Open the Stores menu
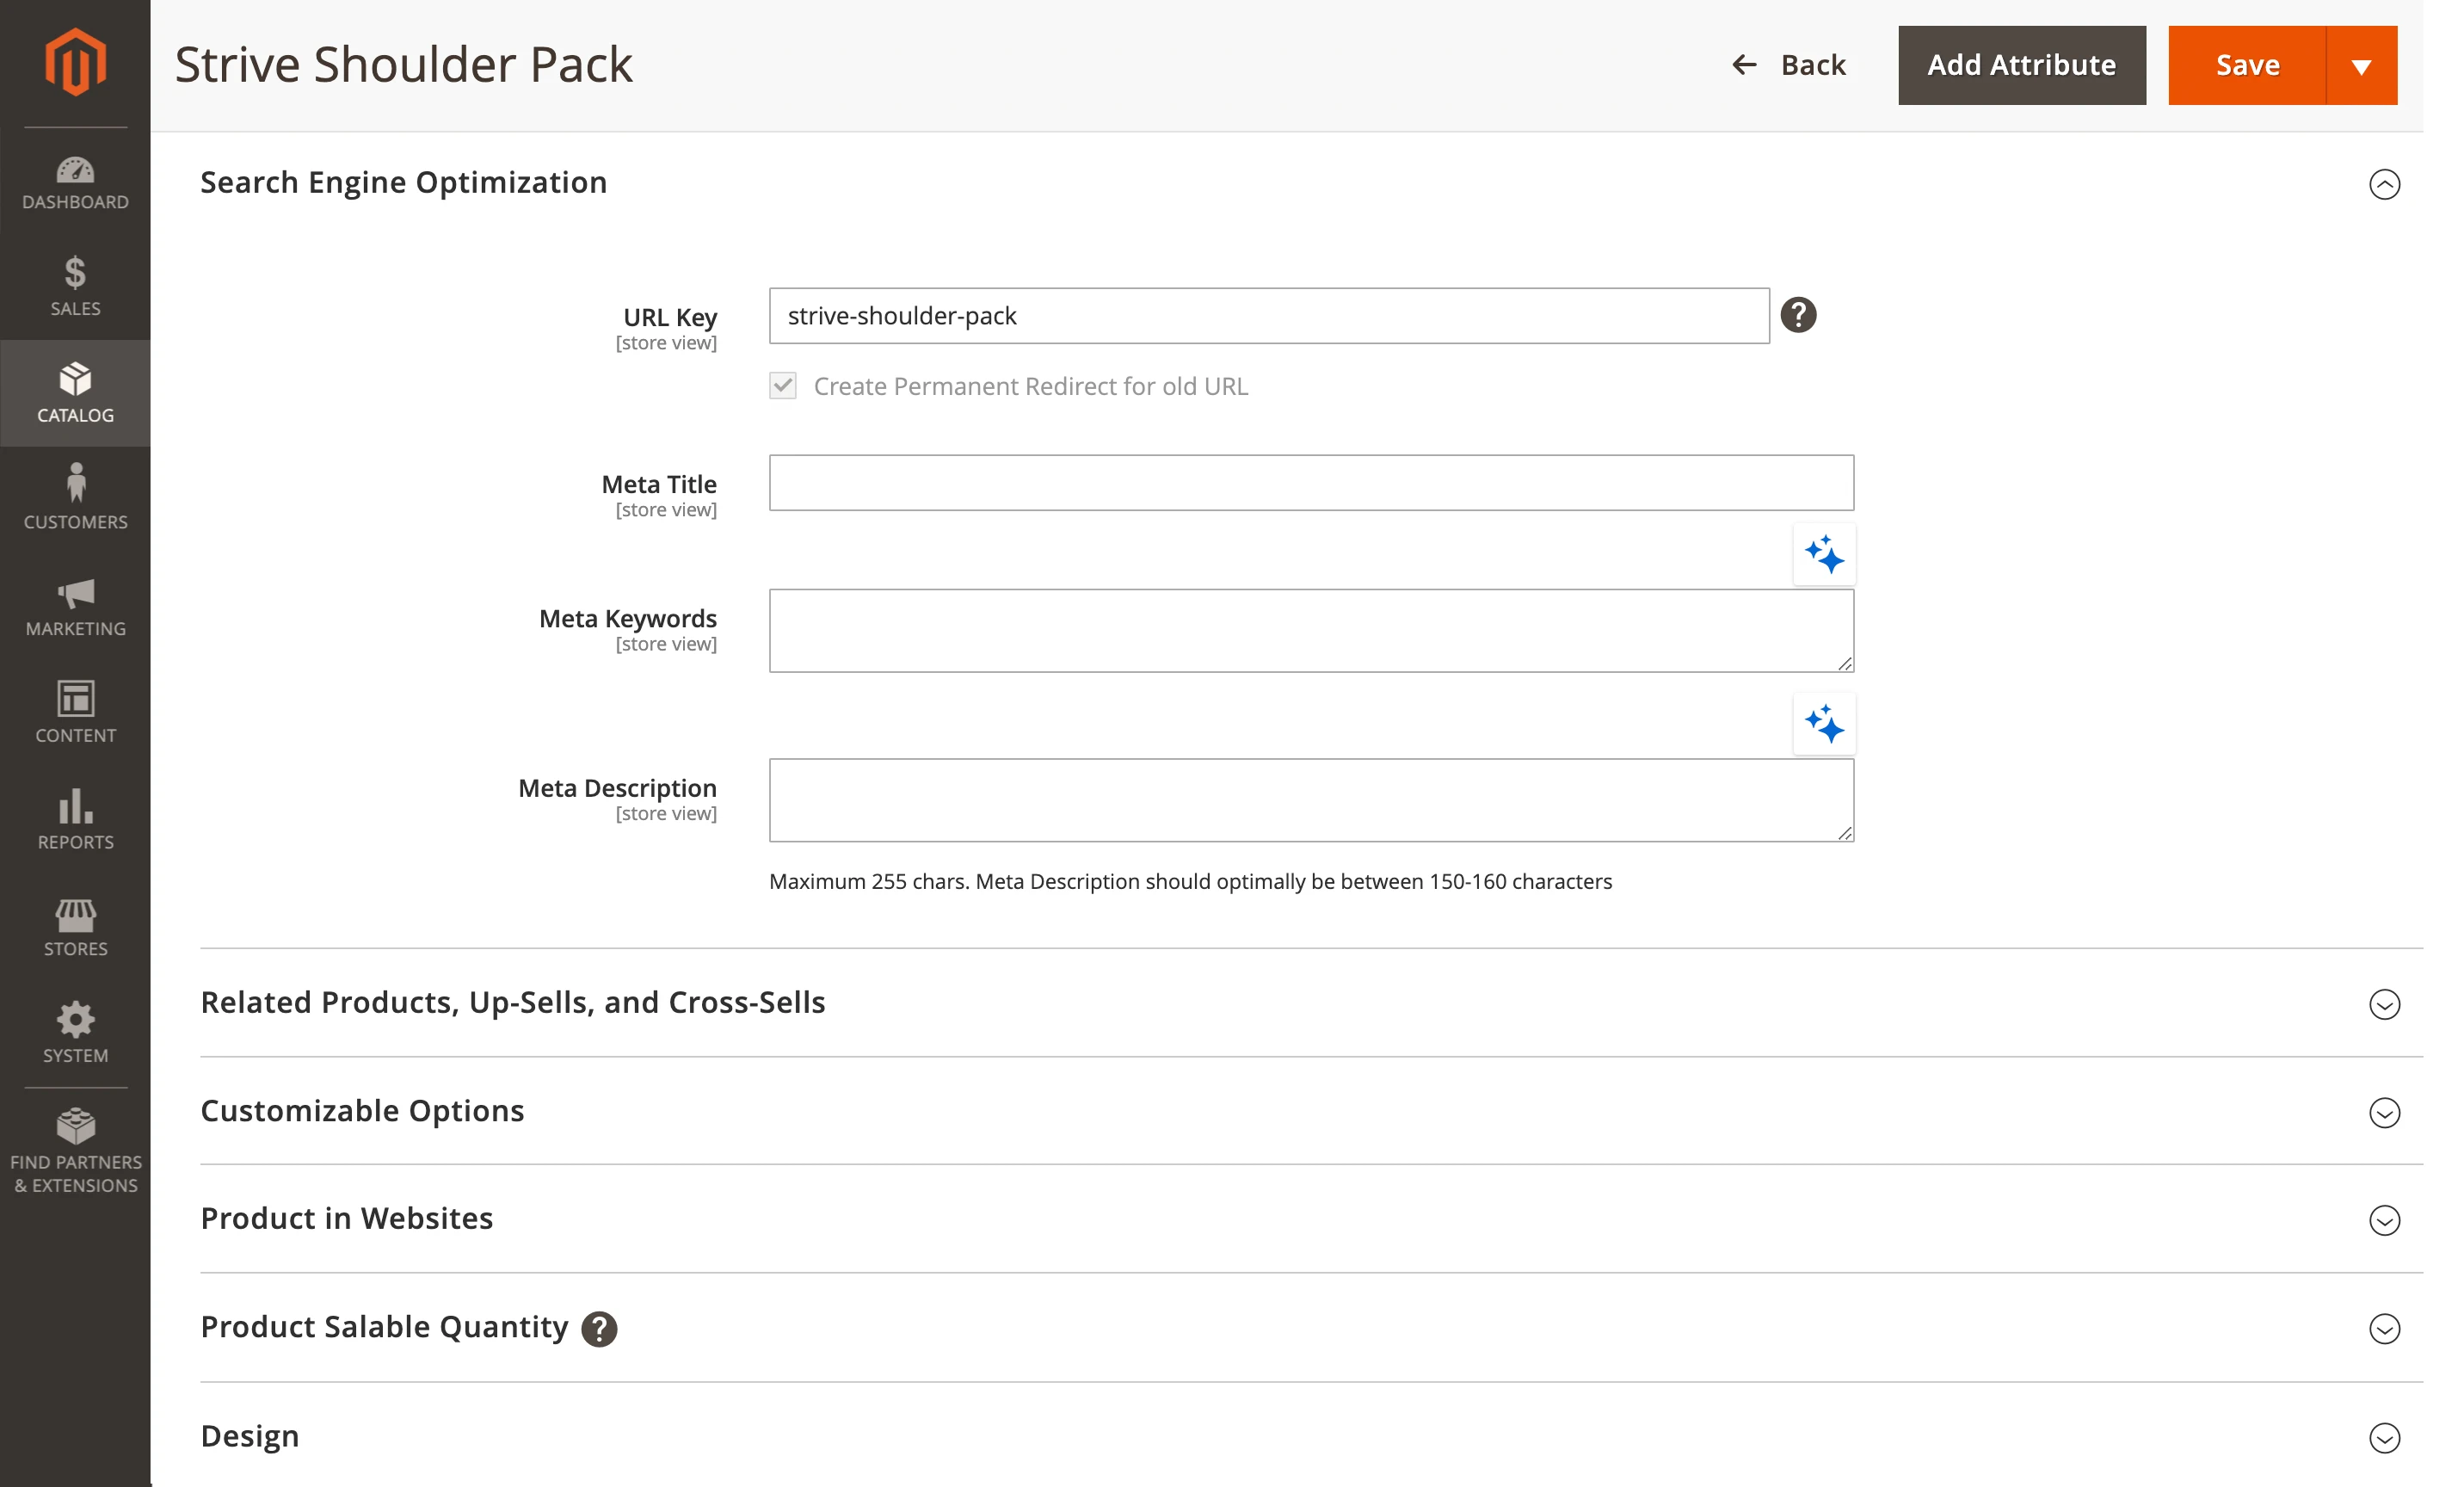Viewport: 2464px width, 1487px height. (x=75, y=926)
